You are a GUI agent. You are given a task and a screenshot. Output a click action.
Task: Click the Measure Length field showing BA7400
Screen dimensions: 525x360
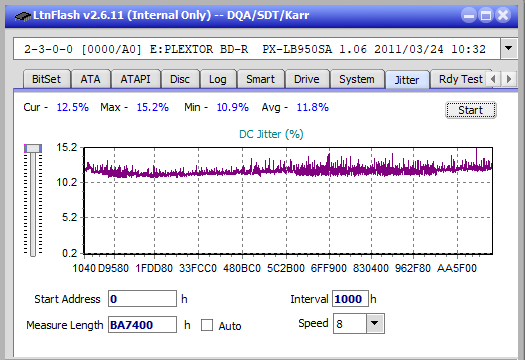pyautogui.click(x=142, y=325)
